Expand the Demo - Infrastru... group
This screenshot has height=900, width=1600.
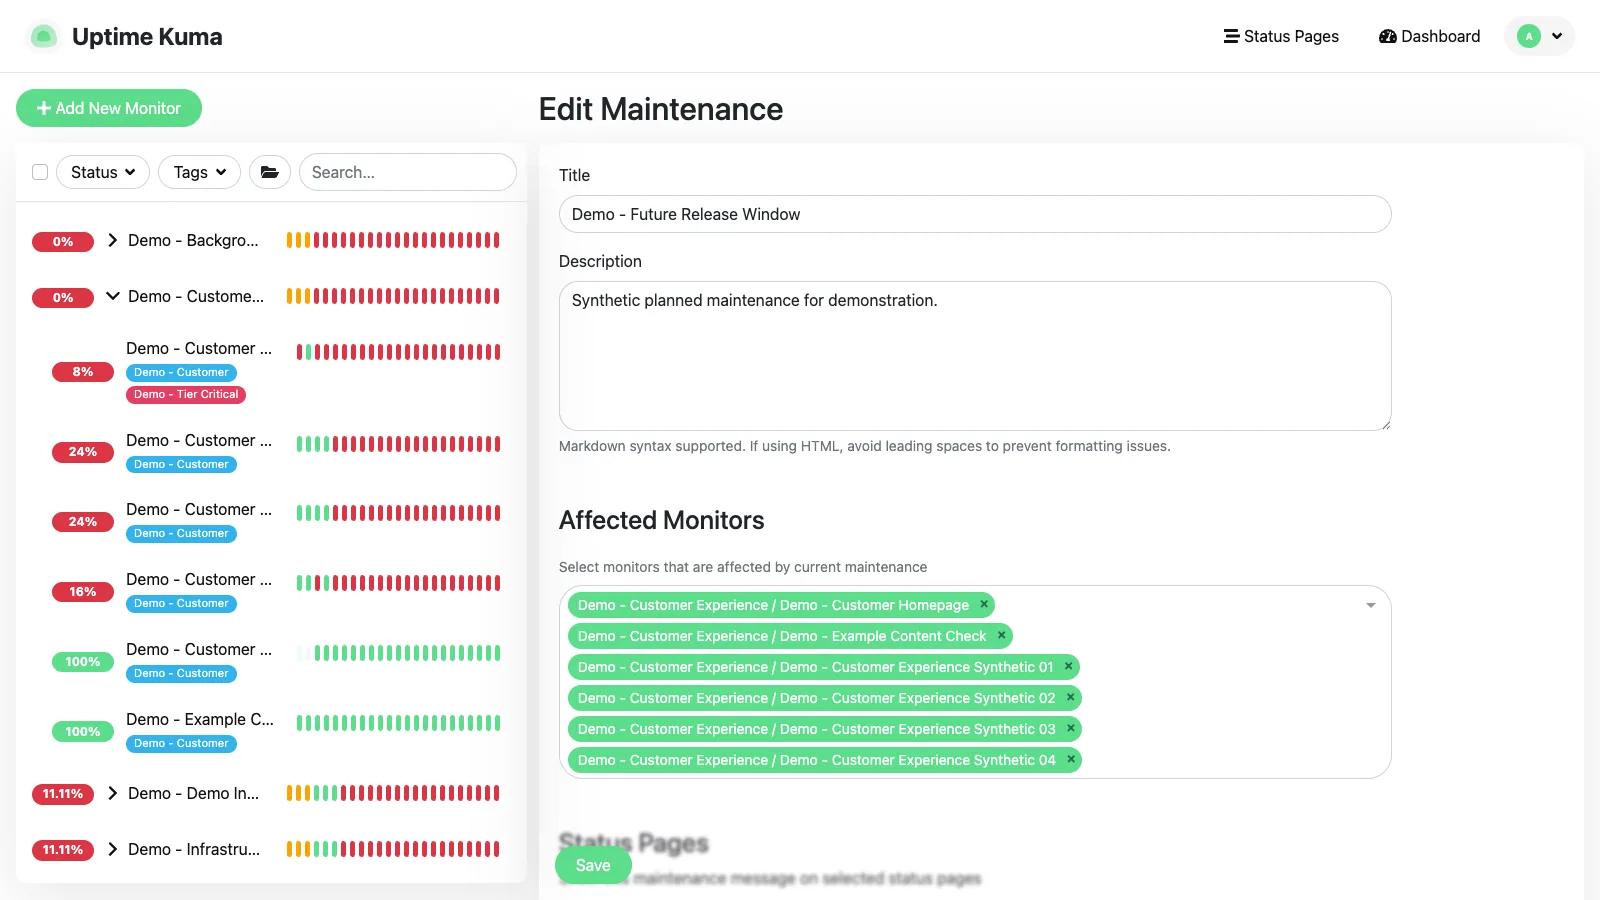coord(113,849)
